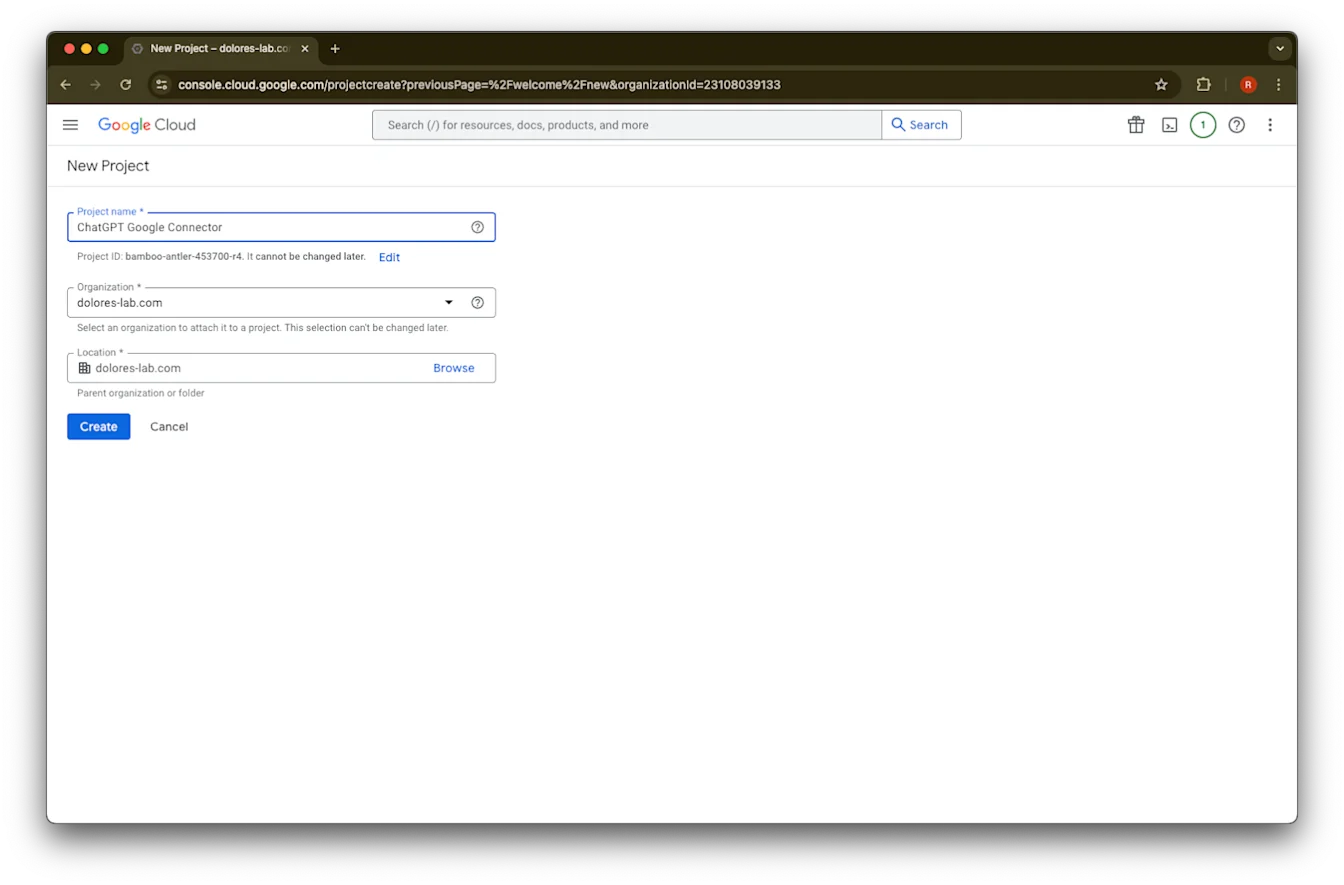Click the Location field showing dolores-lab.com
Viewport: 1344px width, 885px height.
coord(281,368)
